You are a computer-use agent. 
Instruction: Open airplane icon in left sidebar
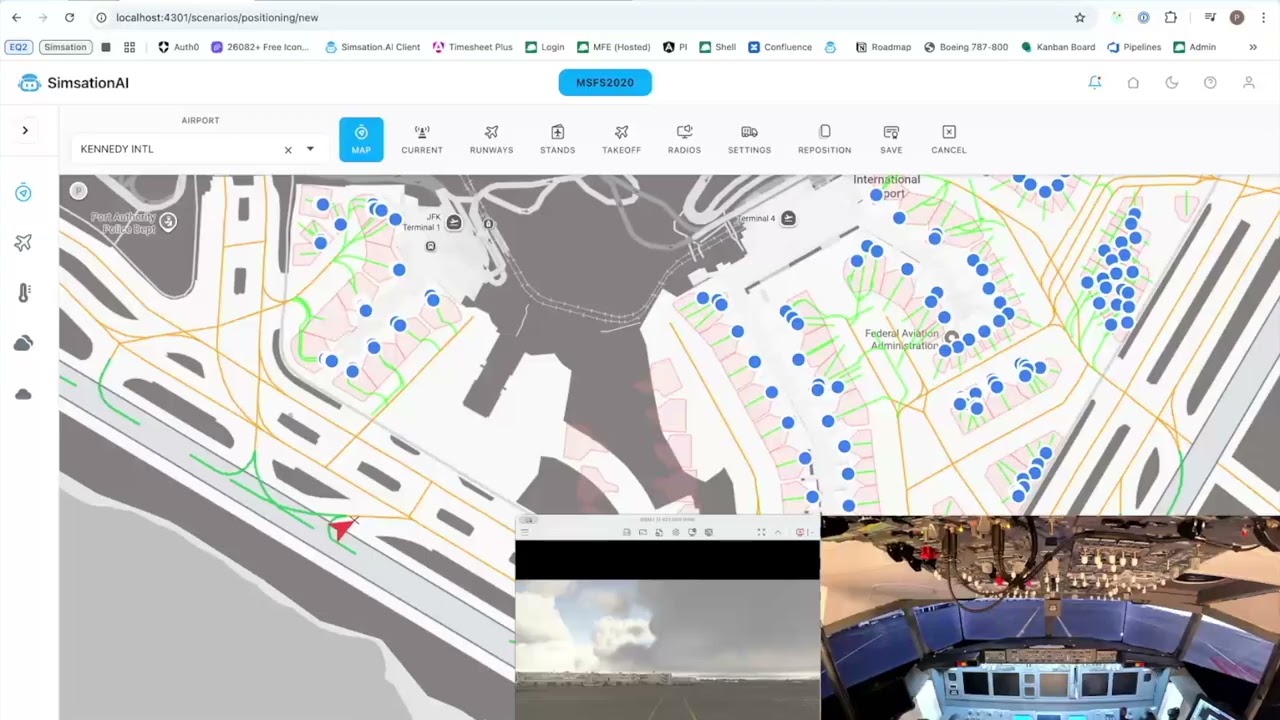pos(23,243)
